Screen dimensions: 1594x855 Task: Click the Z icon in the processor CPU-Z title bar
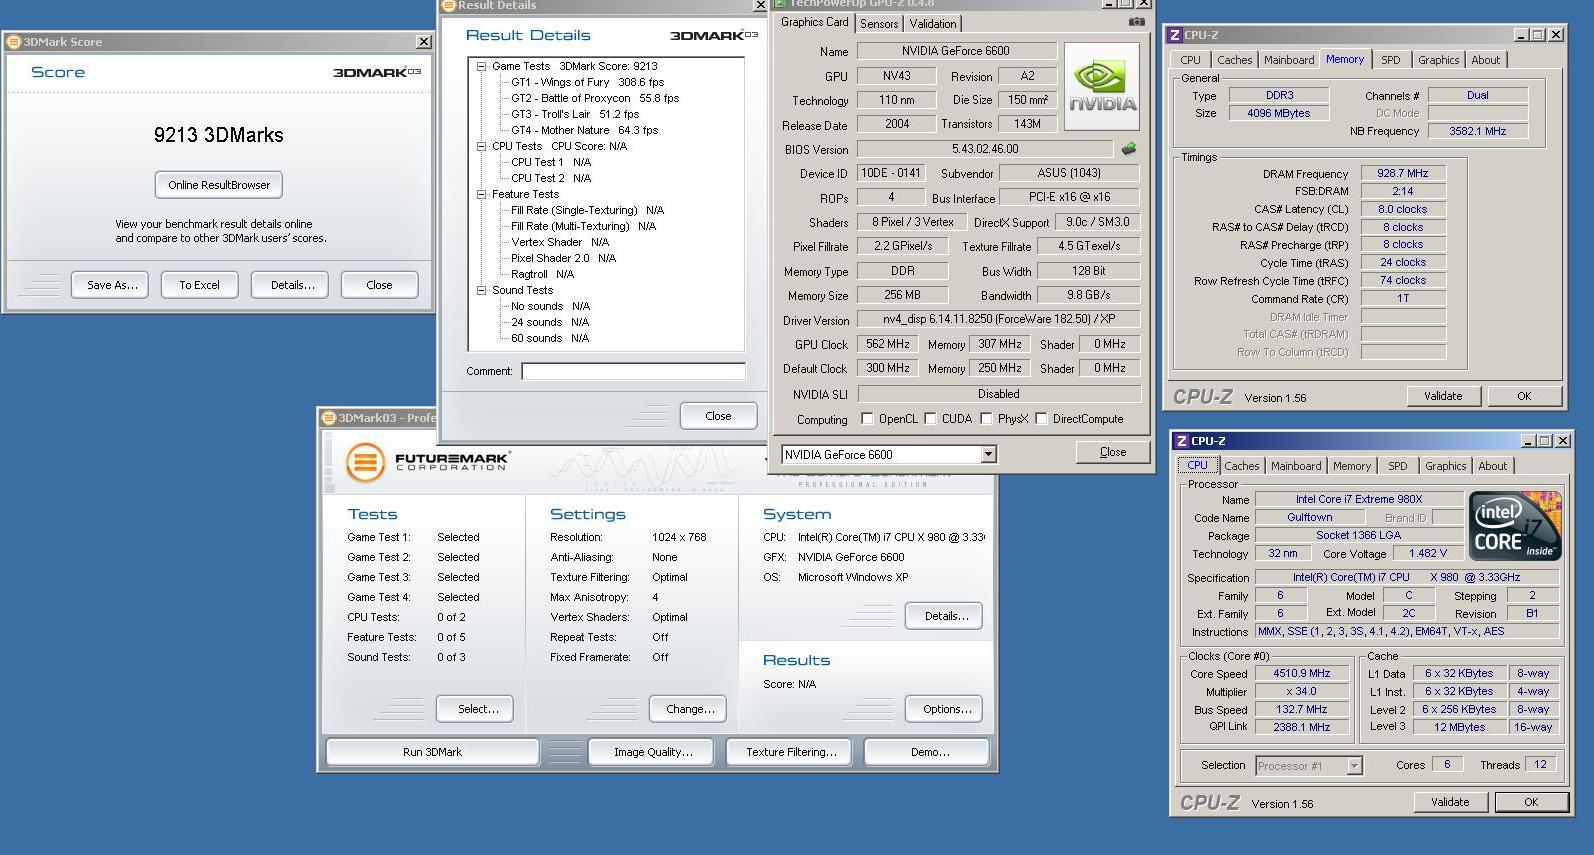(1182, 441)
